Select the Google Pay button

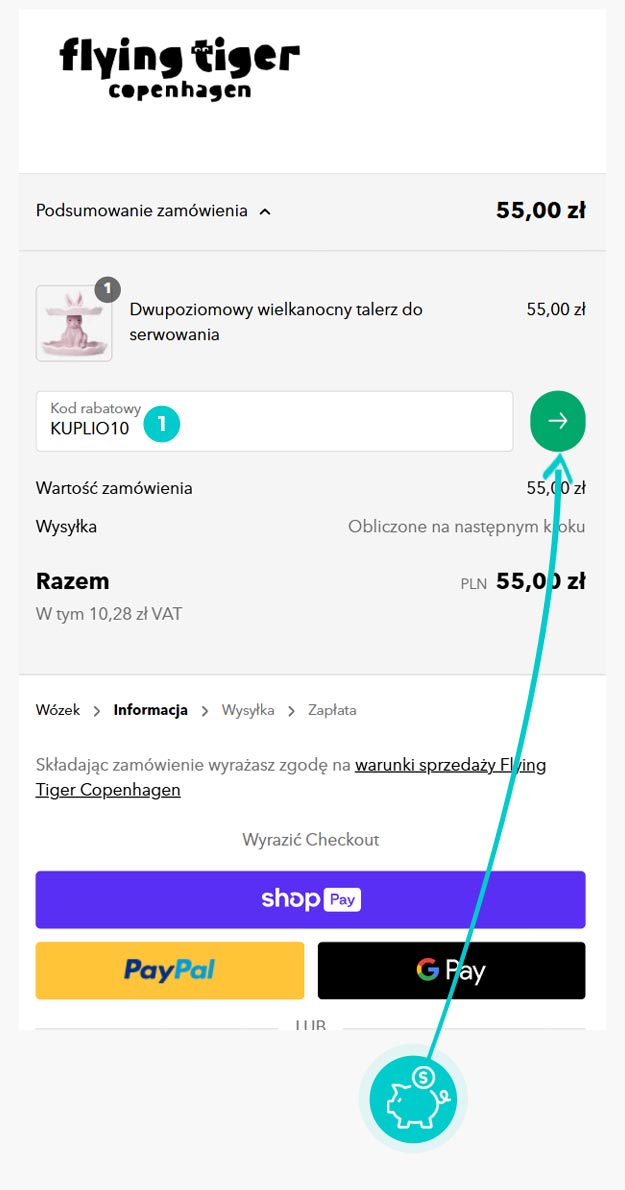451,970
